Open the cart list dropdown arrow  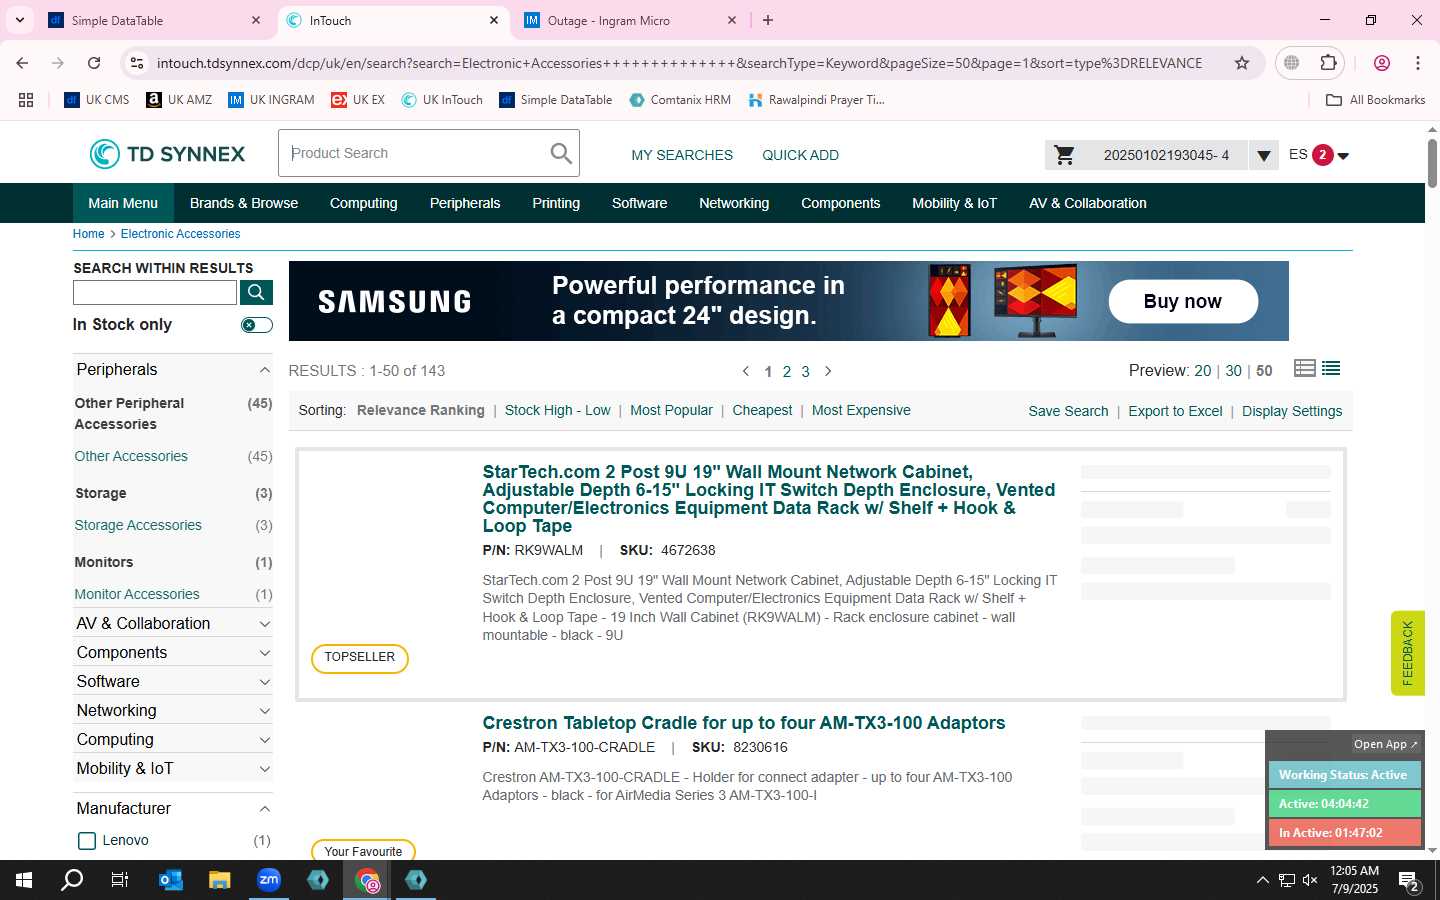pos(1264,156)
